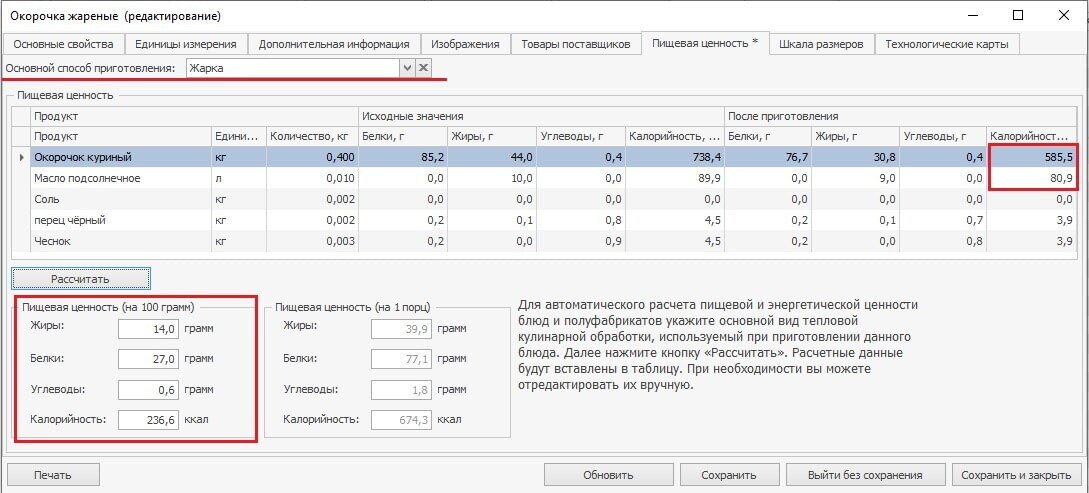Click the Белки per 100 grams field
This screenshot has height=493, width=1089.
pos(148,358)
